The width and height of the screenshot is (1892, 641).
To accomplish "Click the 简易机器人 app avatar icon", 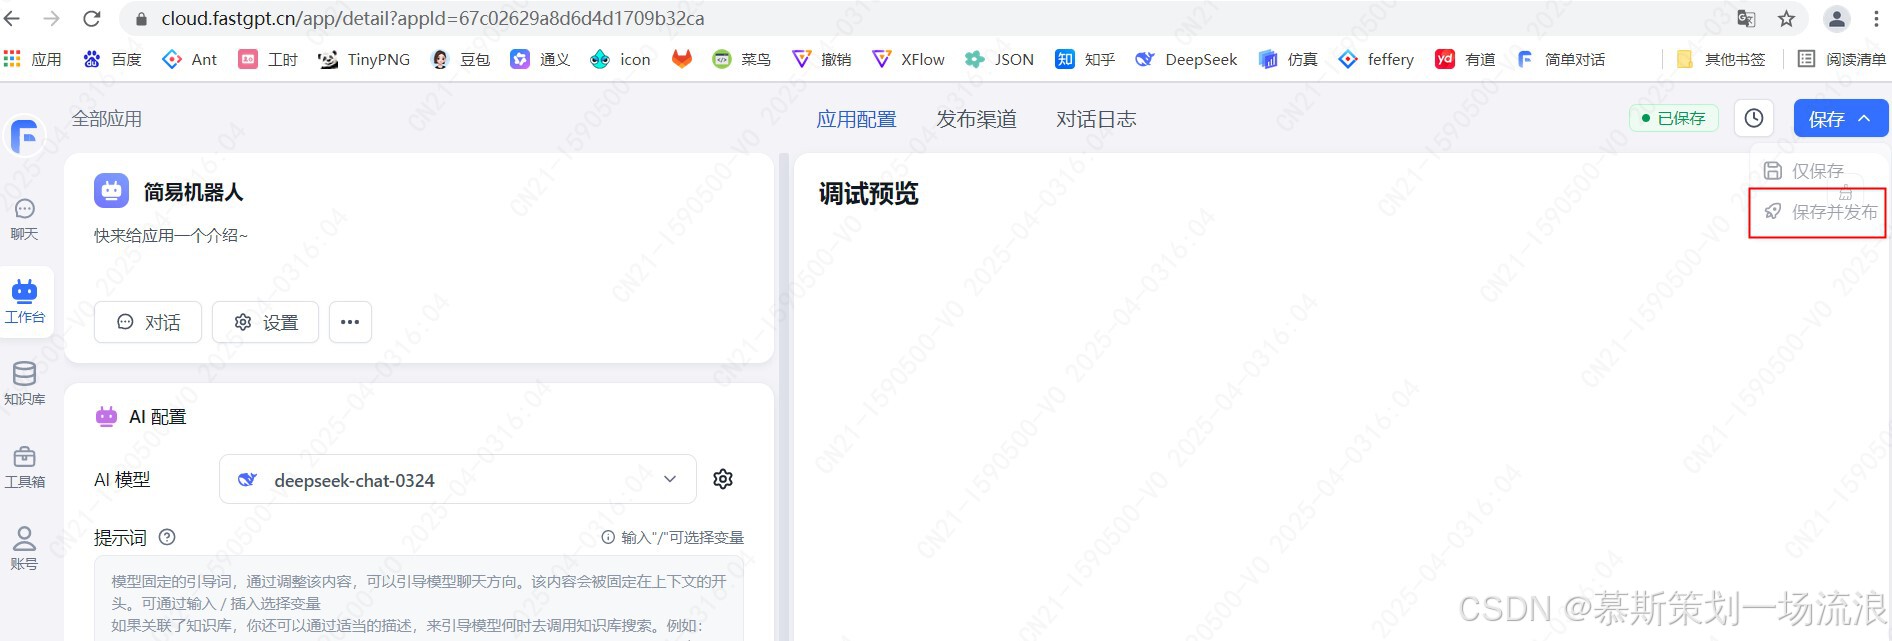I will coord(111,190).
